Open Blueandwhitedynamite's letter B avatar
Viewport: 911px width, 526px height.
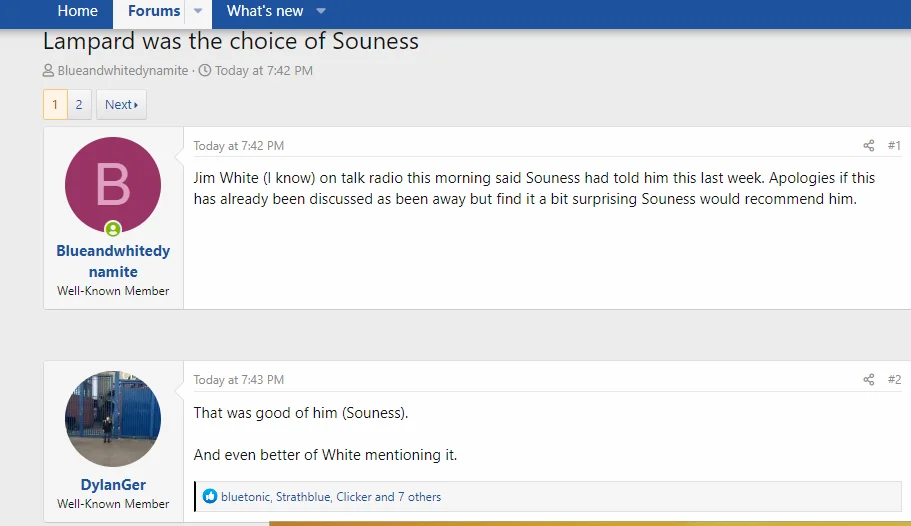[113, 185]
